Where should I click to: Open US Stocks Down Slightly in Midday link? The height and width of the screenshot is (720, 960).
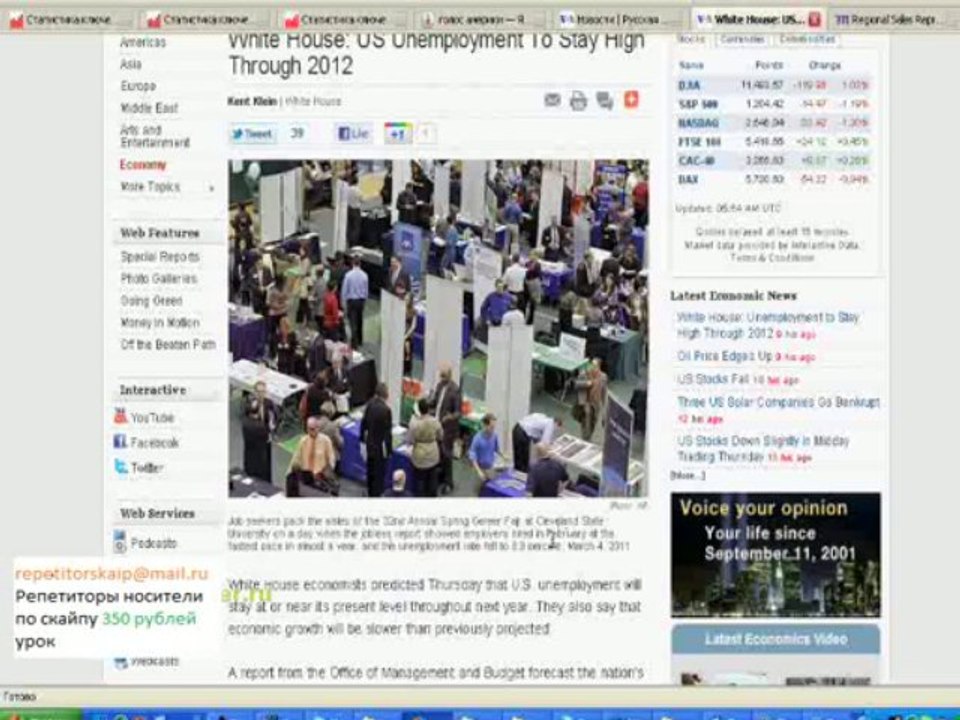[763, 449]
